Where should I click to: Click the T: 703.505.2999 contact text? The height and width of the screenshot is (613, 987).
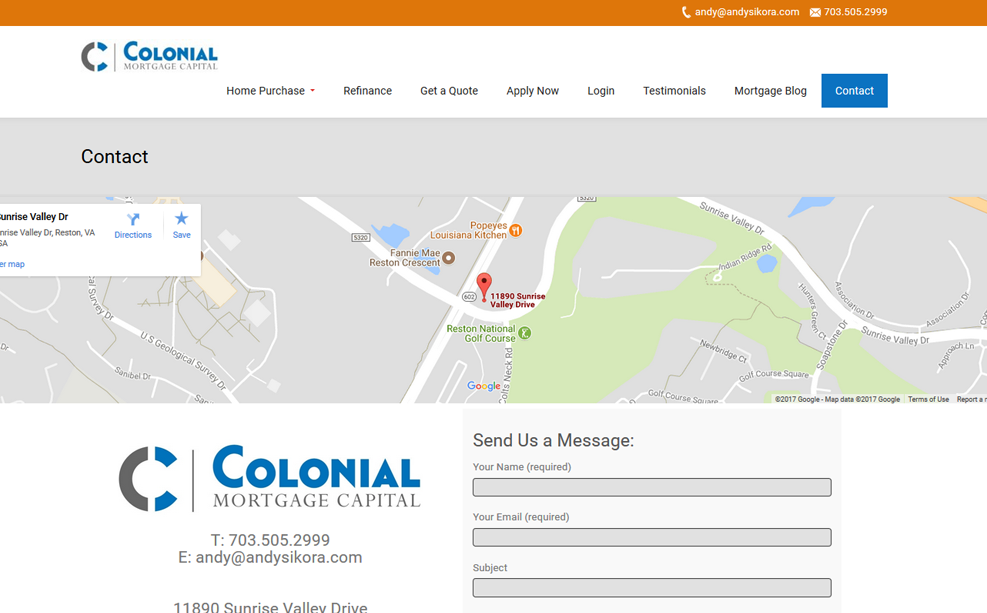click(270, 540)
